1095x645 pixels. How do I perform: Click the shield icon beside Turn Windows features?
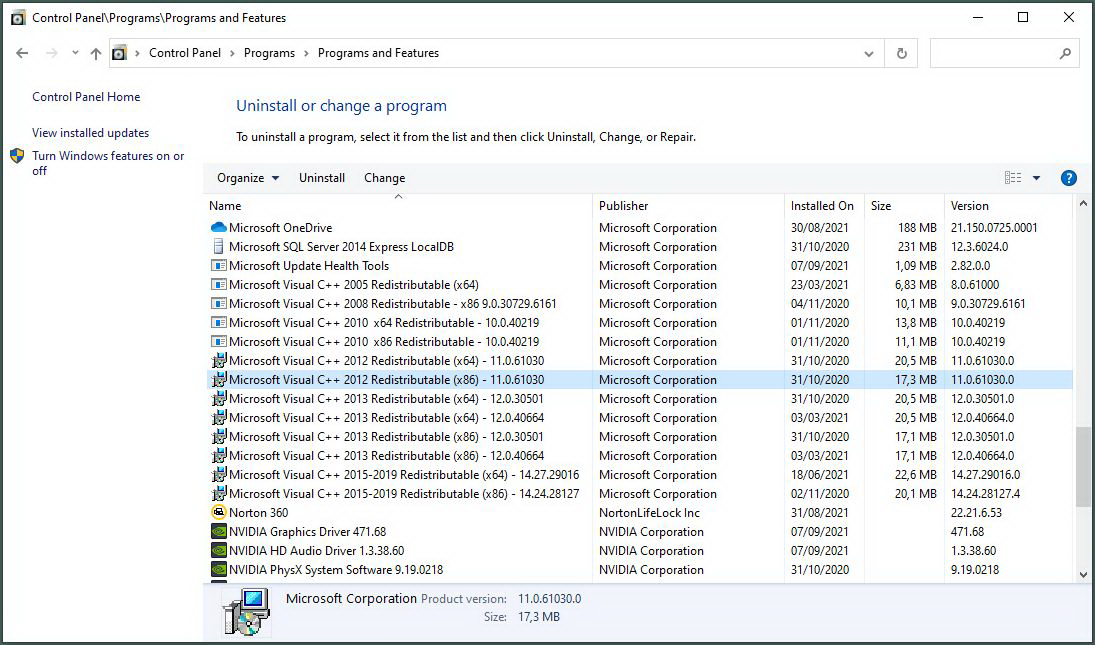coord(16,156)
